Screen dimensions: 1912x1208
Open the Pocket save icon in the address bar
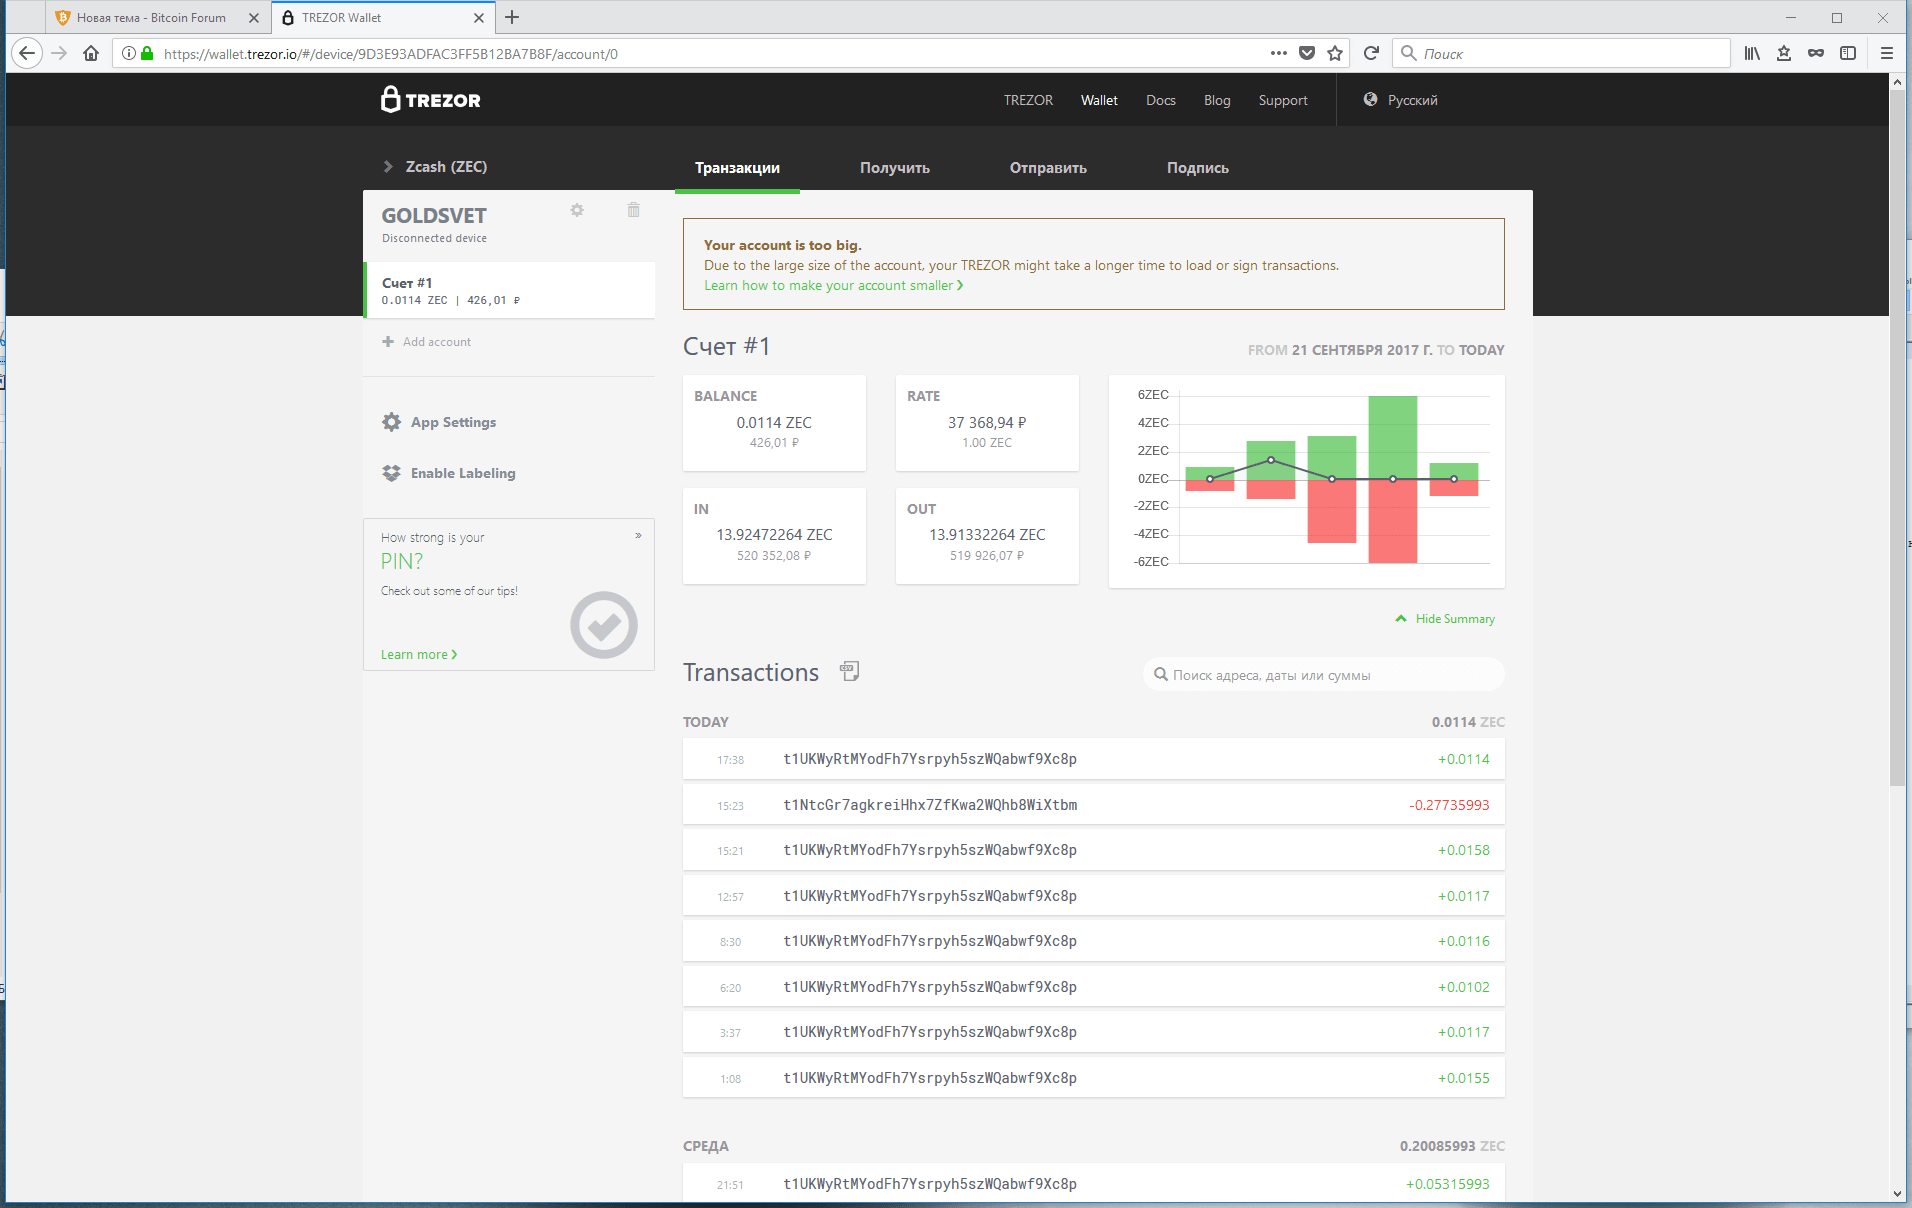[x=1307, y=53]
